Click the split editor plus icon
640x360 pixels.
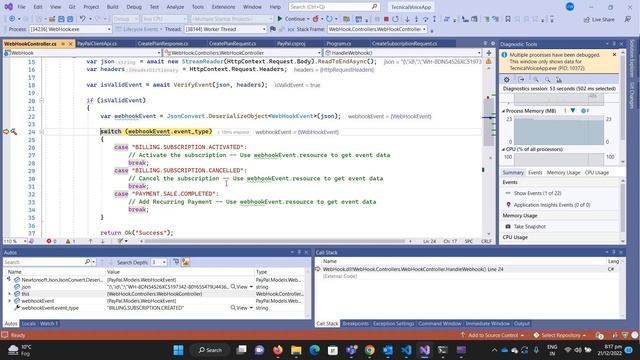coord(489,53)
